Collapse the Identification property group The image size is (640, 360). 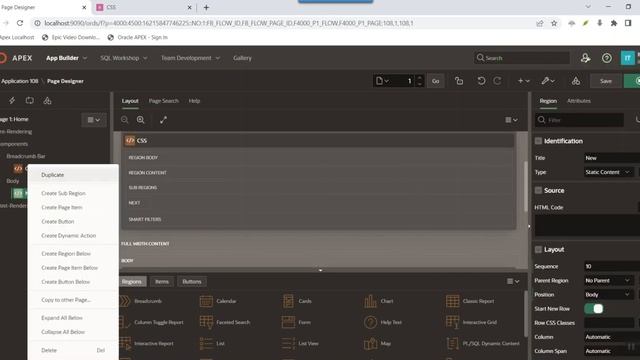[x=538, y=141]
